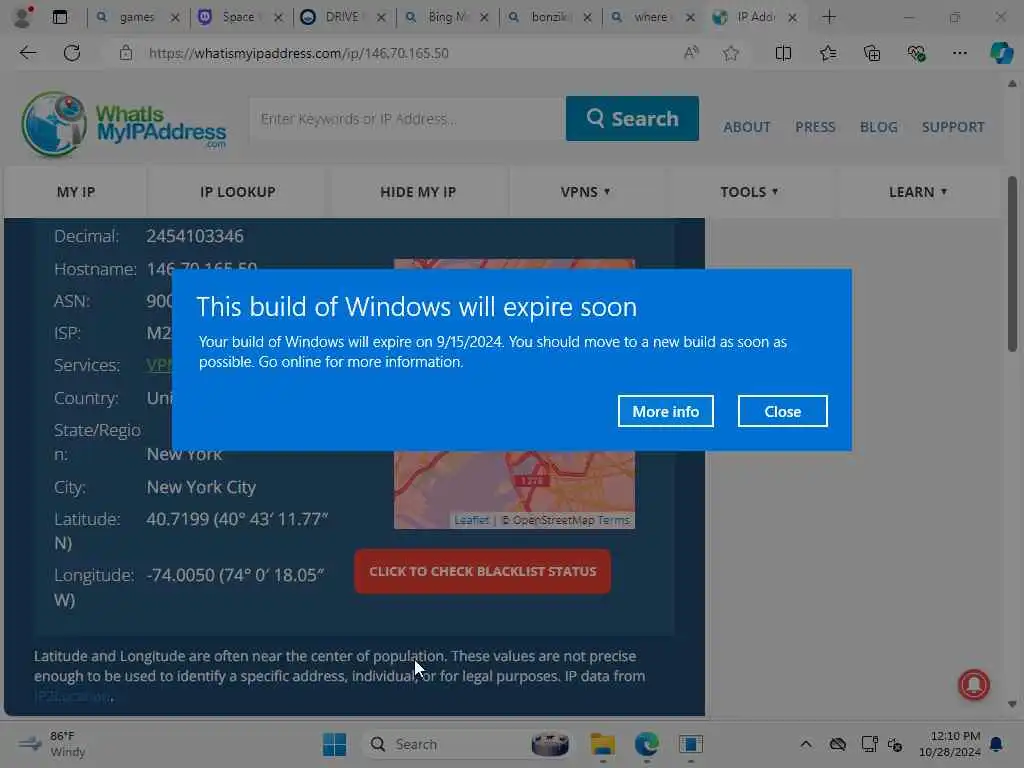
Task: Switch to the Space tab
Action: point(238,17)
